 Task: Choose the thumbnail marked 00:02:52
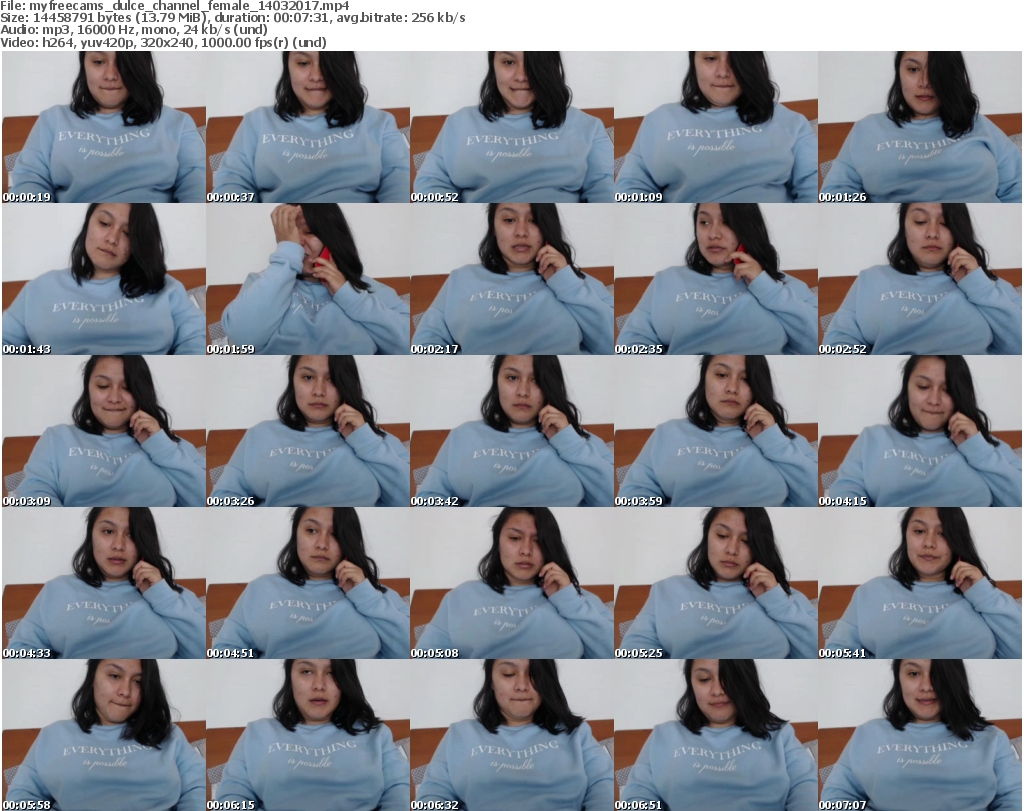[919, 279]
